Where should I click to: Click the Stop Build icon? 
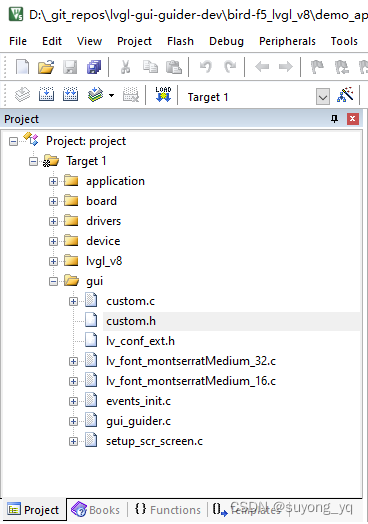[131, 95]
